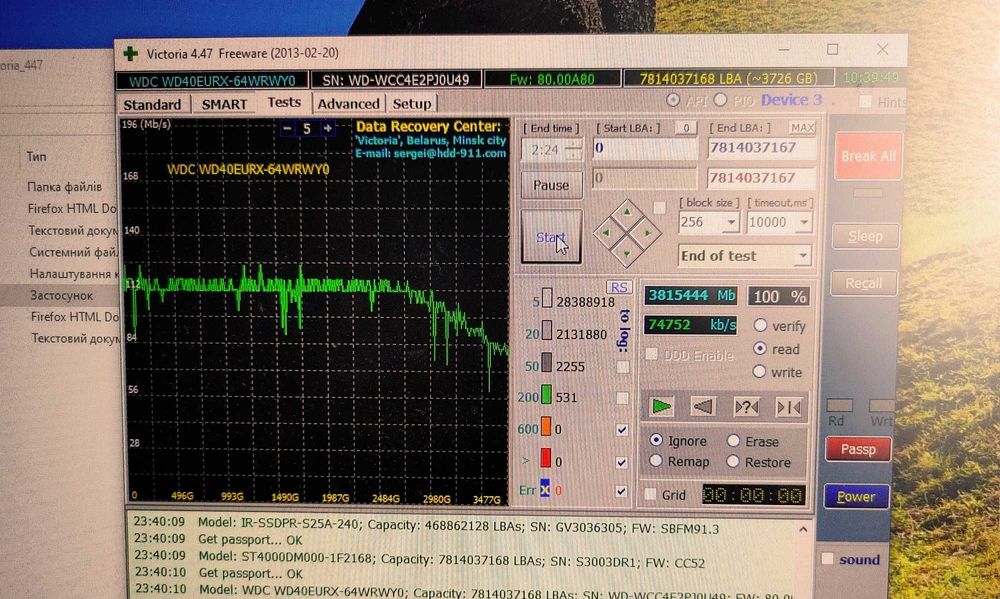Uncheck log checkbox for 600 ms blocks
Viewport: 1000px width, 599px height.
pos(622,430)
